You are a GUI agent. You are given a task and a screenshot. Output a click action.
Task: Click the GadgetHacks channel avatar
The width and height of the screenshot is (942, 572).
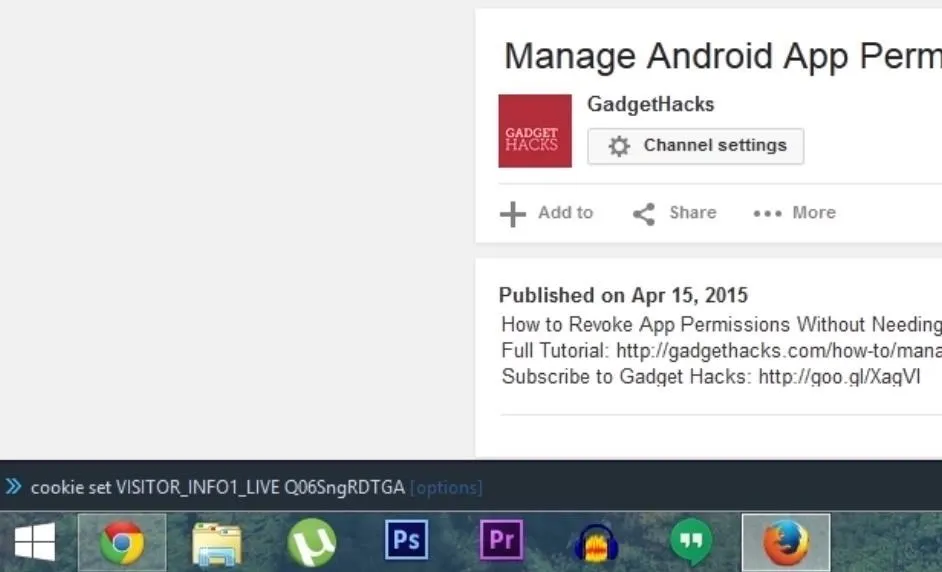tap(535, 130)
